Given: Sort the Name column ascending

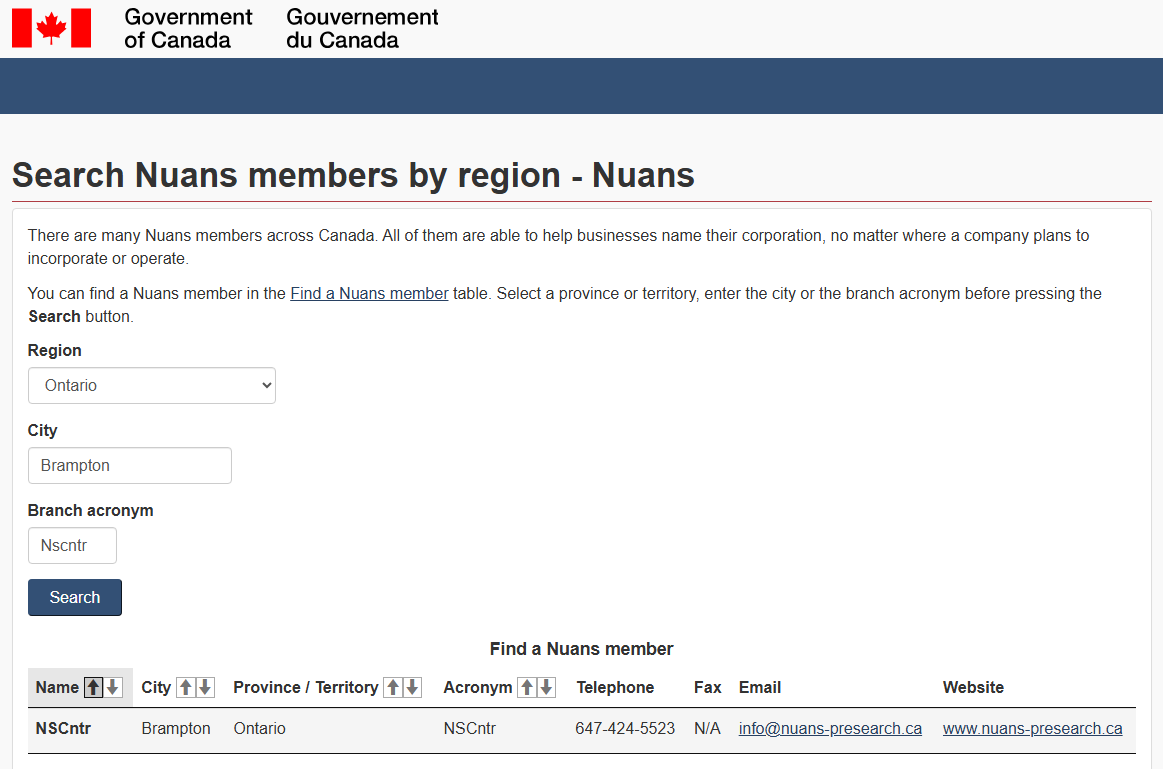Looking at the screenshot, I should point(94,688).
